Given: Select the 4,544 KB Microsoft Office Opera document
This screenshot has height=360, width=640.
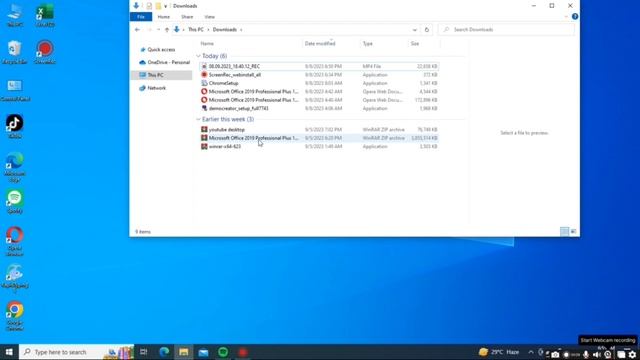Looking at the screenshot, I should pyautogui.click(x=319, y=92).
